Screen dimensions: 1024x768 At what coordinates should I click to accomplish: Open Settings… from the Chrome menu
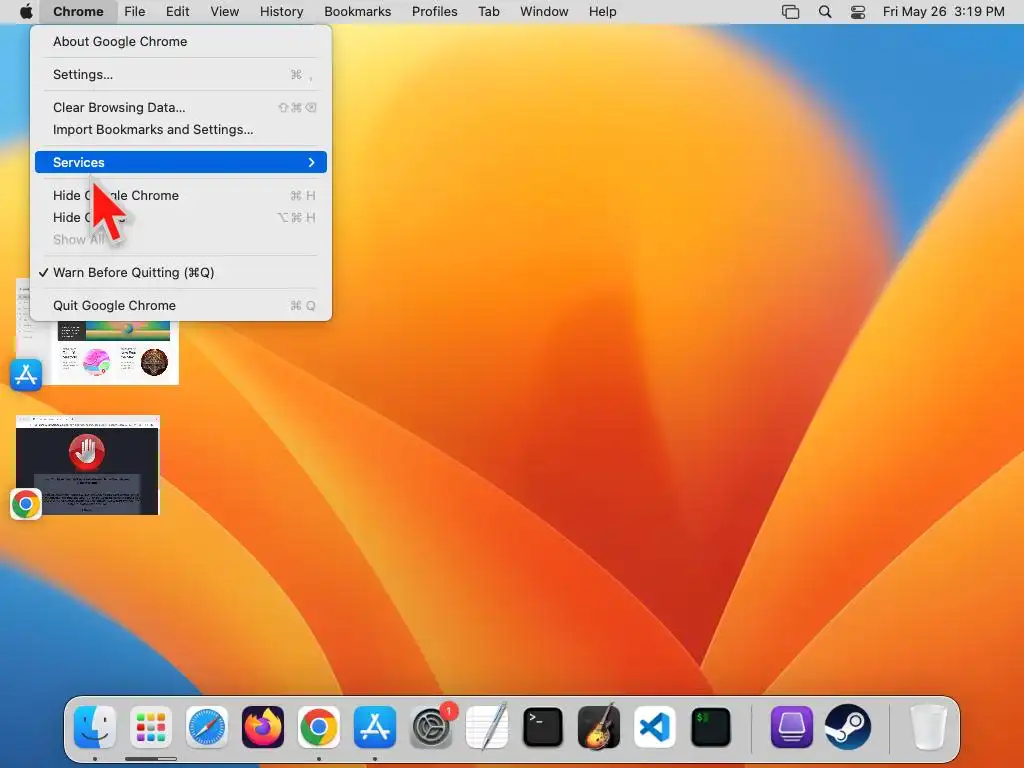pos(181,74)
